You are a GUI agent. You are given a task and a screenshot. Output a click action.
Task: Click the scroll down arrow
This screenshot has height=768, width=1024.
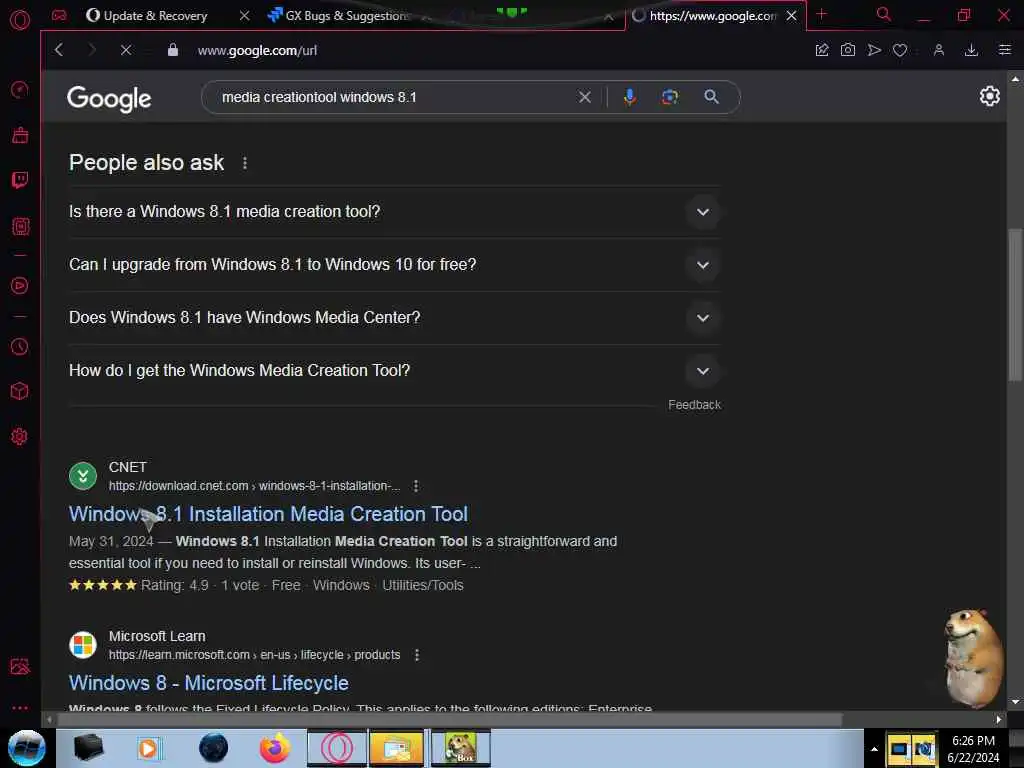[x=1015, y=702]
